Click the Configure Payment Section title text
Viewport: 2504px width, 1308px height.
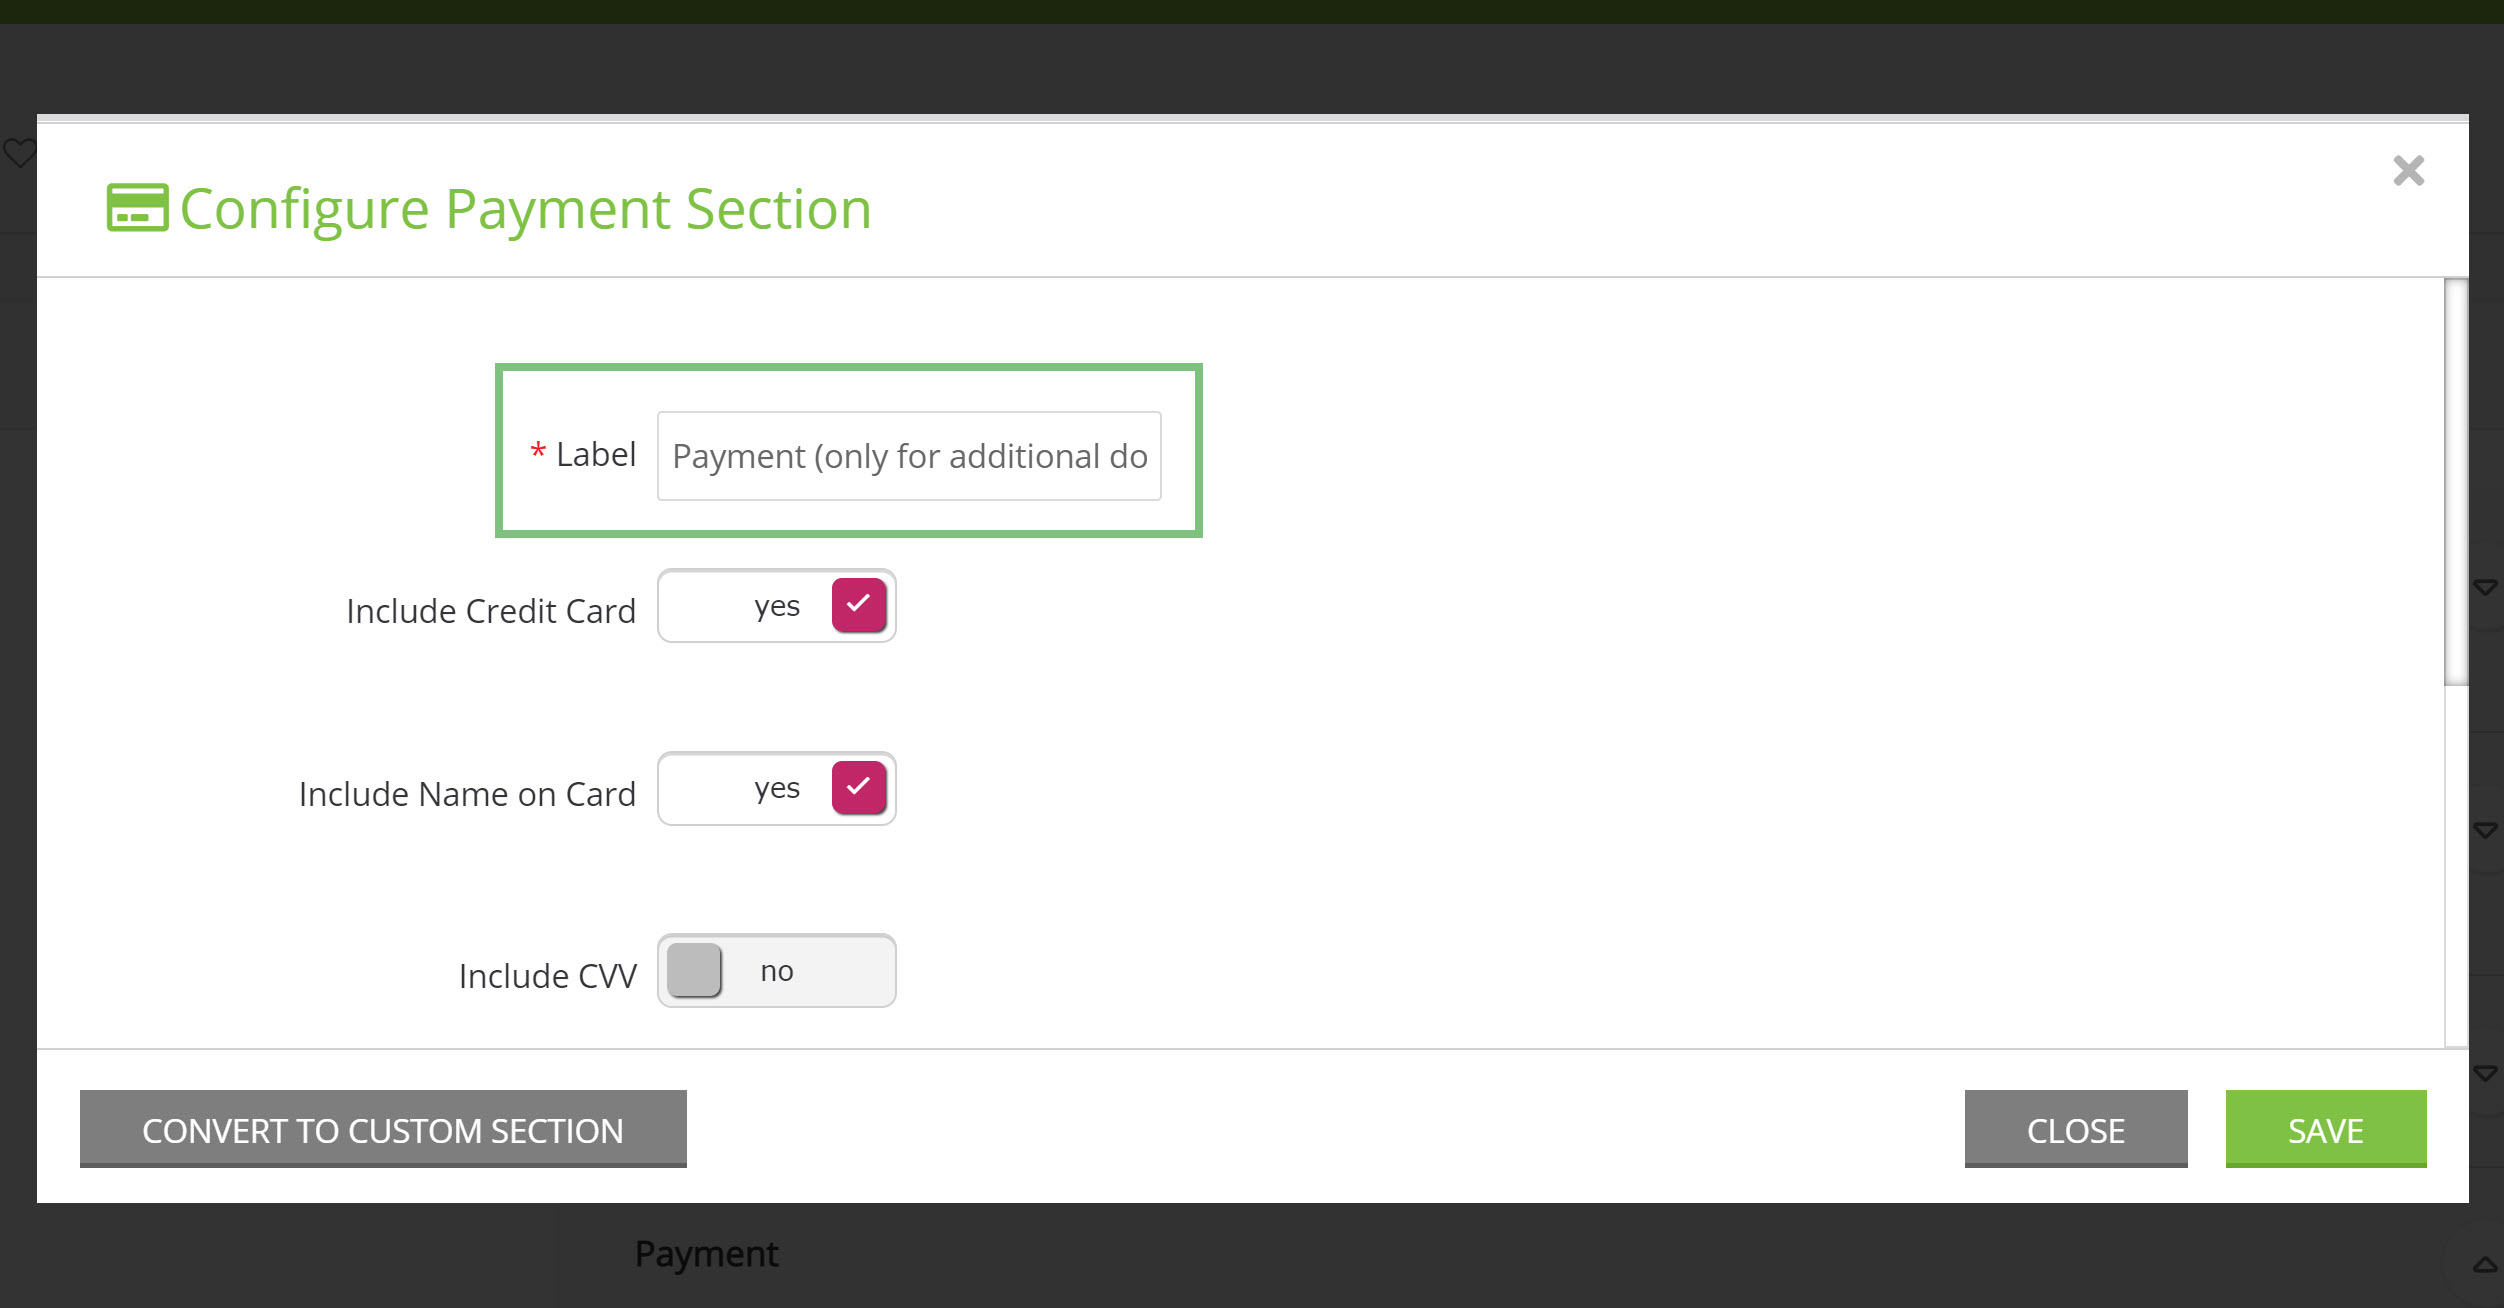click(525, 209)
